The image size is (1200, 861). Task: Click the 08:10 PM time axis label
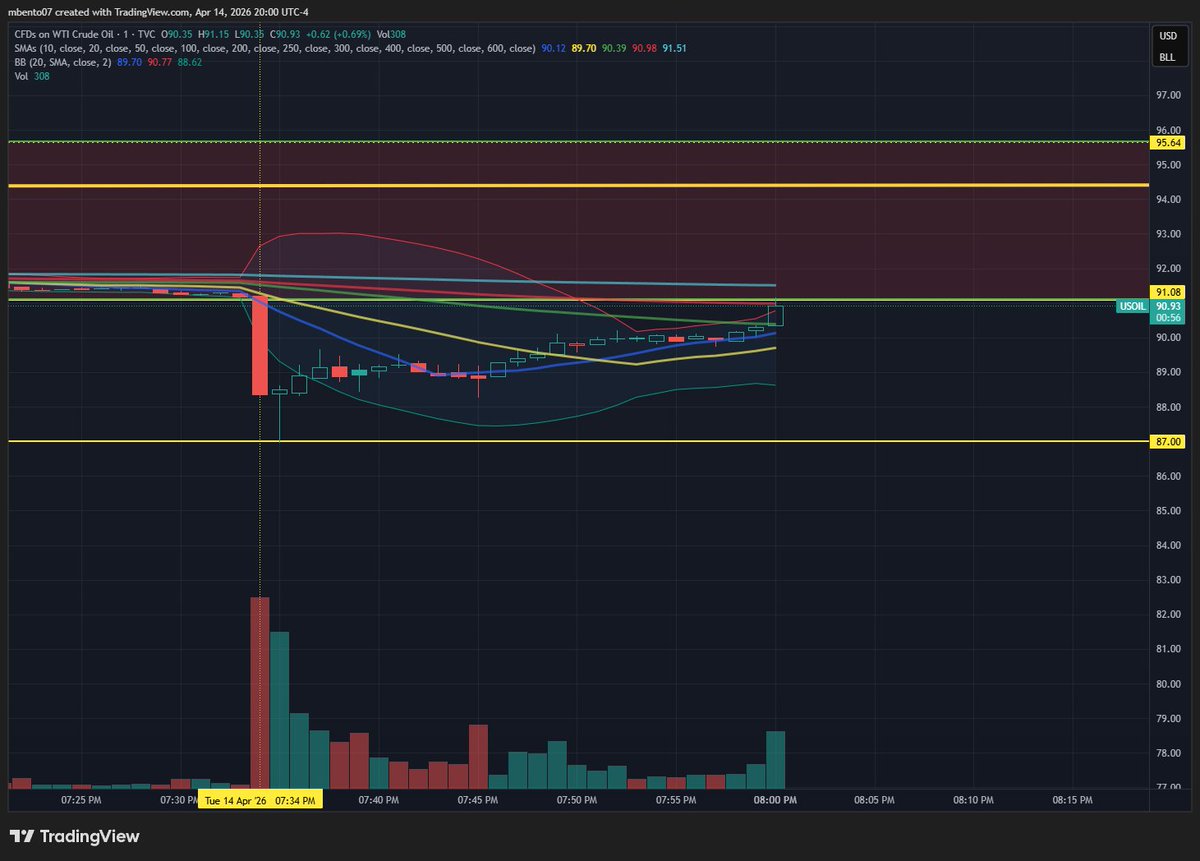point(973,801)
